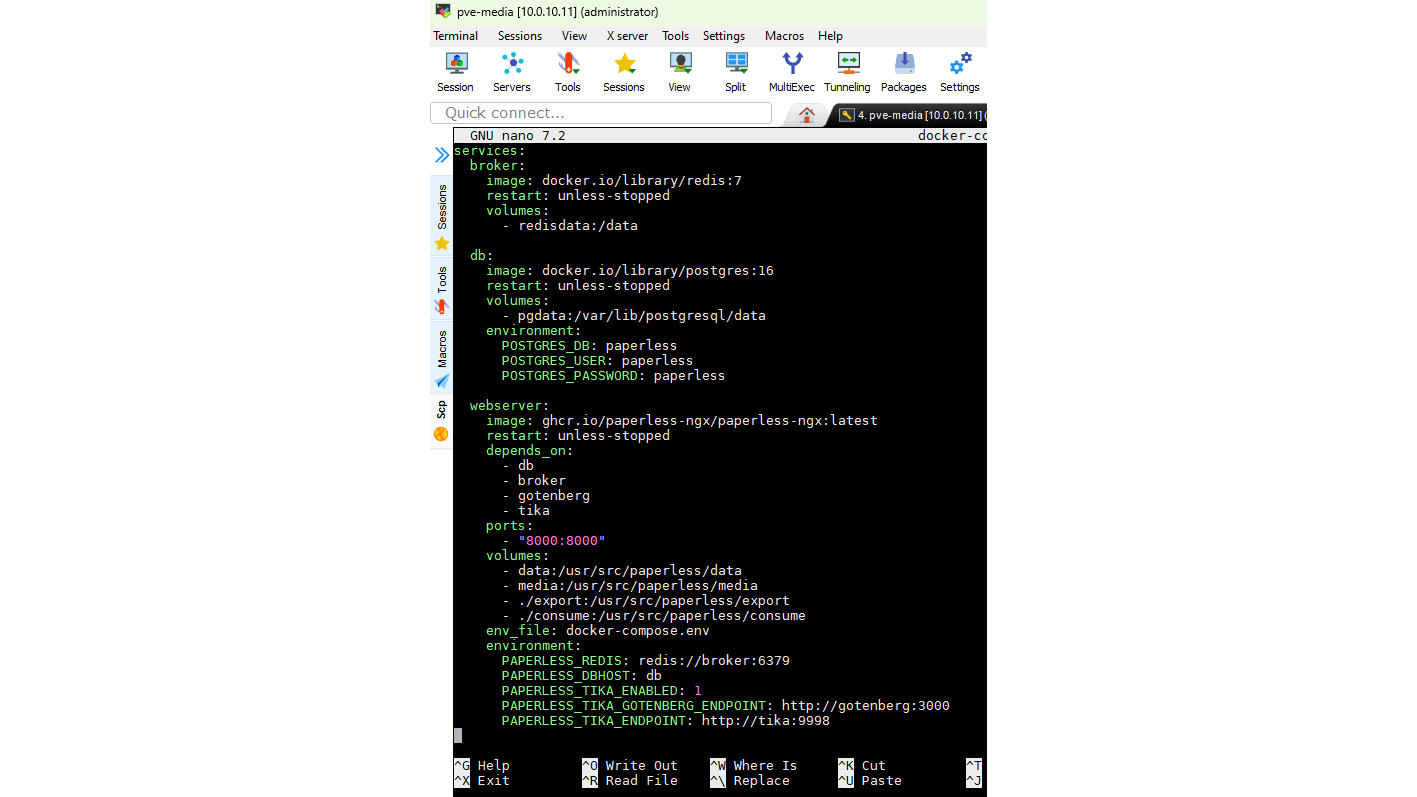1417x797 pixels.
Task: Click the PAPERLESS_TIKA_ENABLED line
Action: [602, 691]
